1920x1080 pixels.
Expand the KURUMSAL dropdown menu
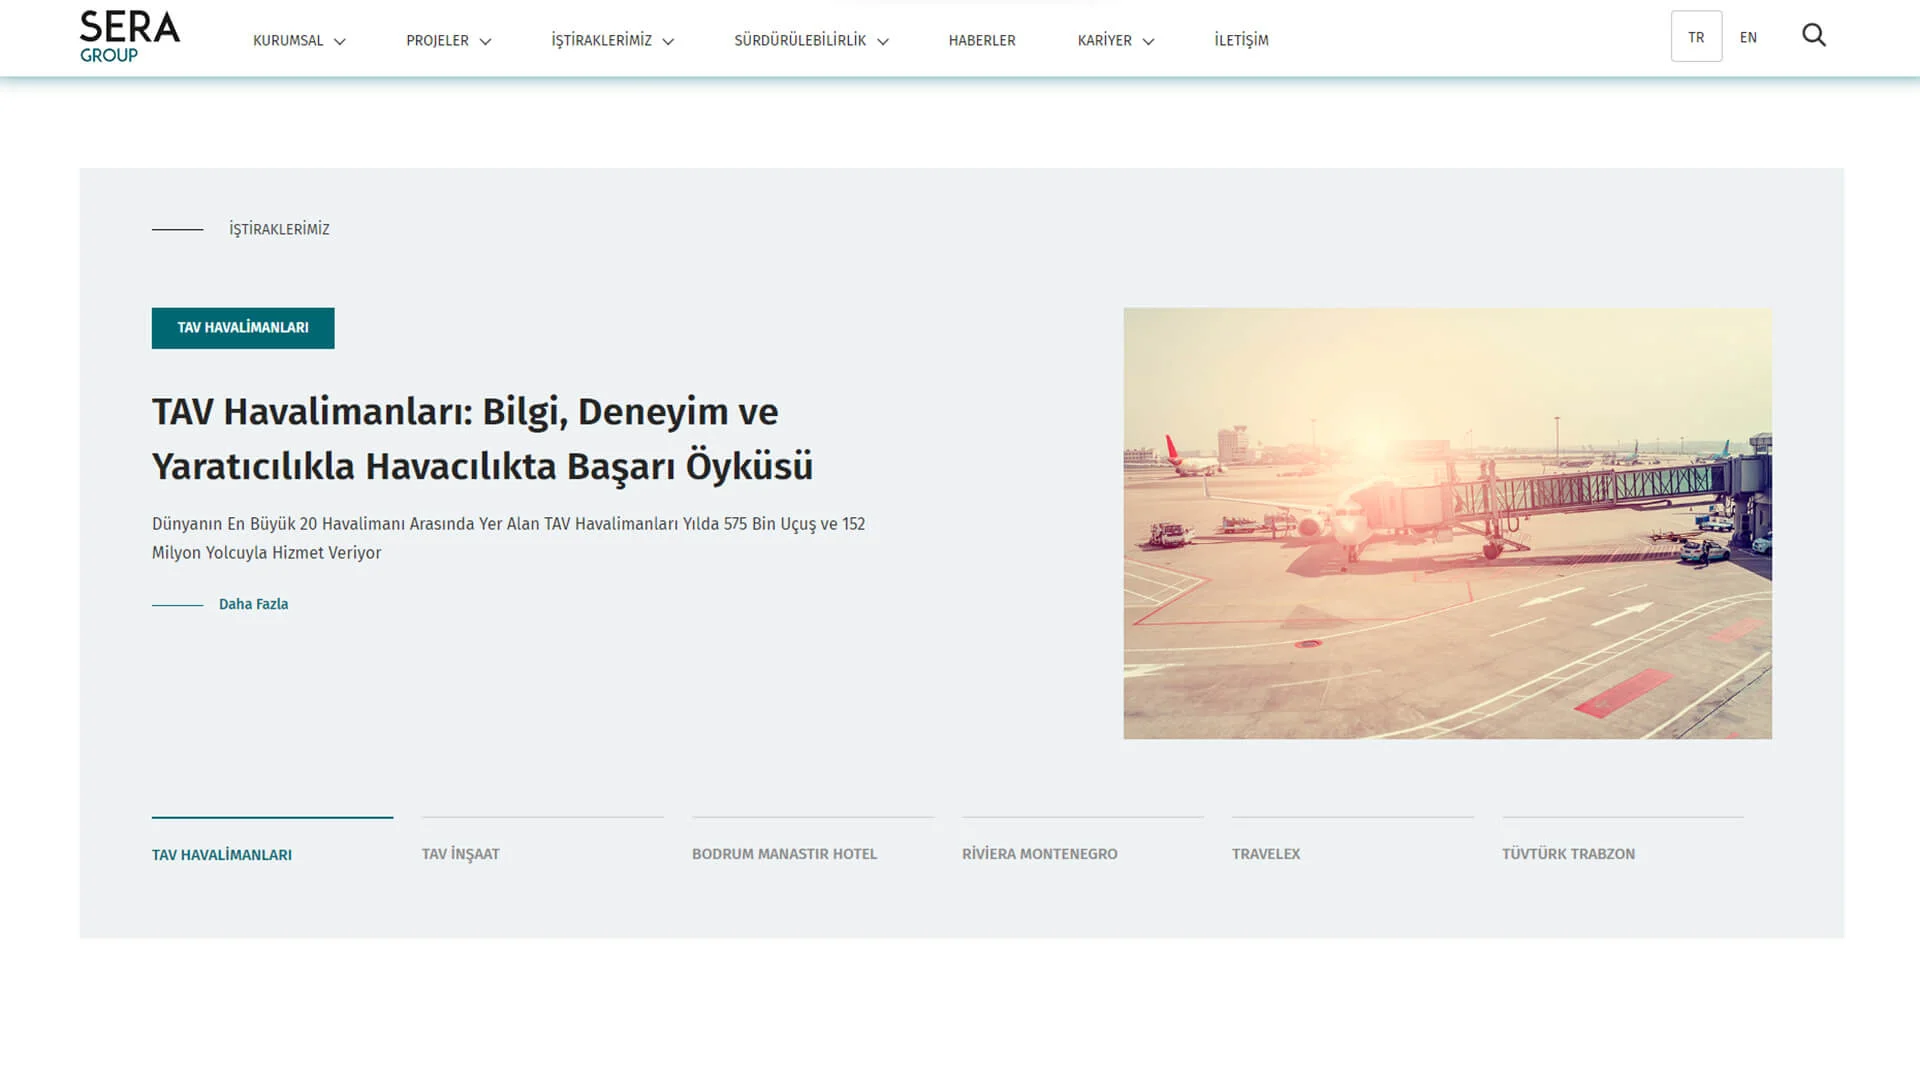click(299, 40)
